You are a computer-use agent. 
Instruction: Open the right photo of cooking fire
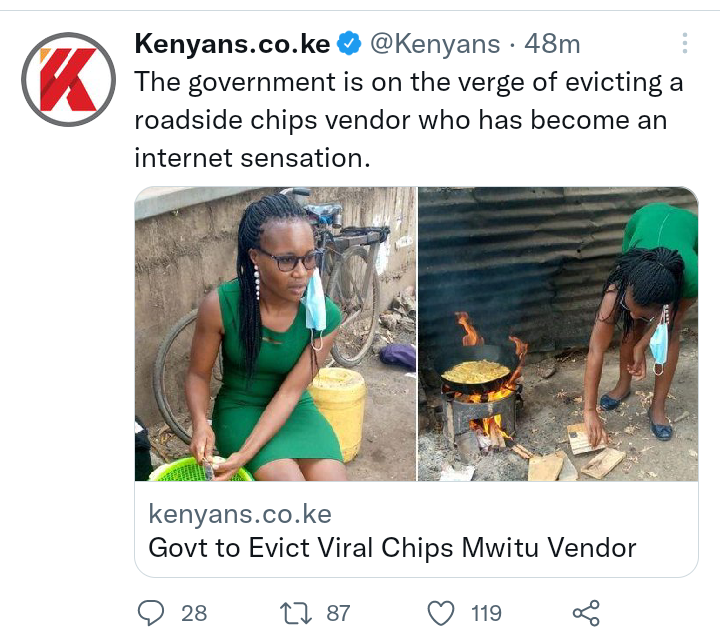coord(558,334)
